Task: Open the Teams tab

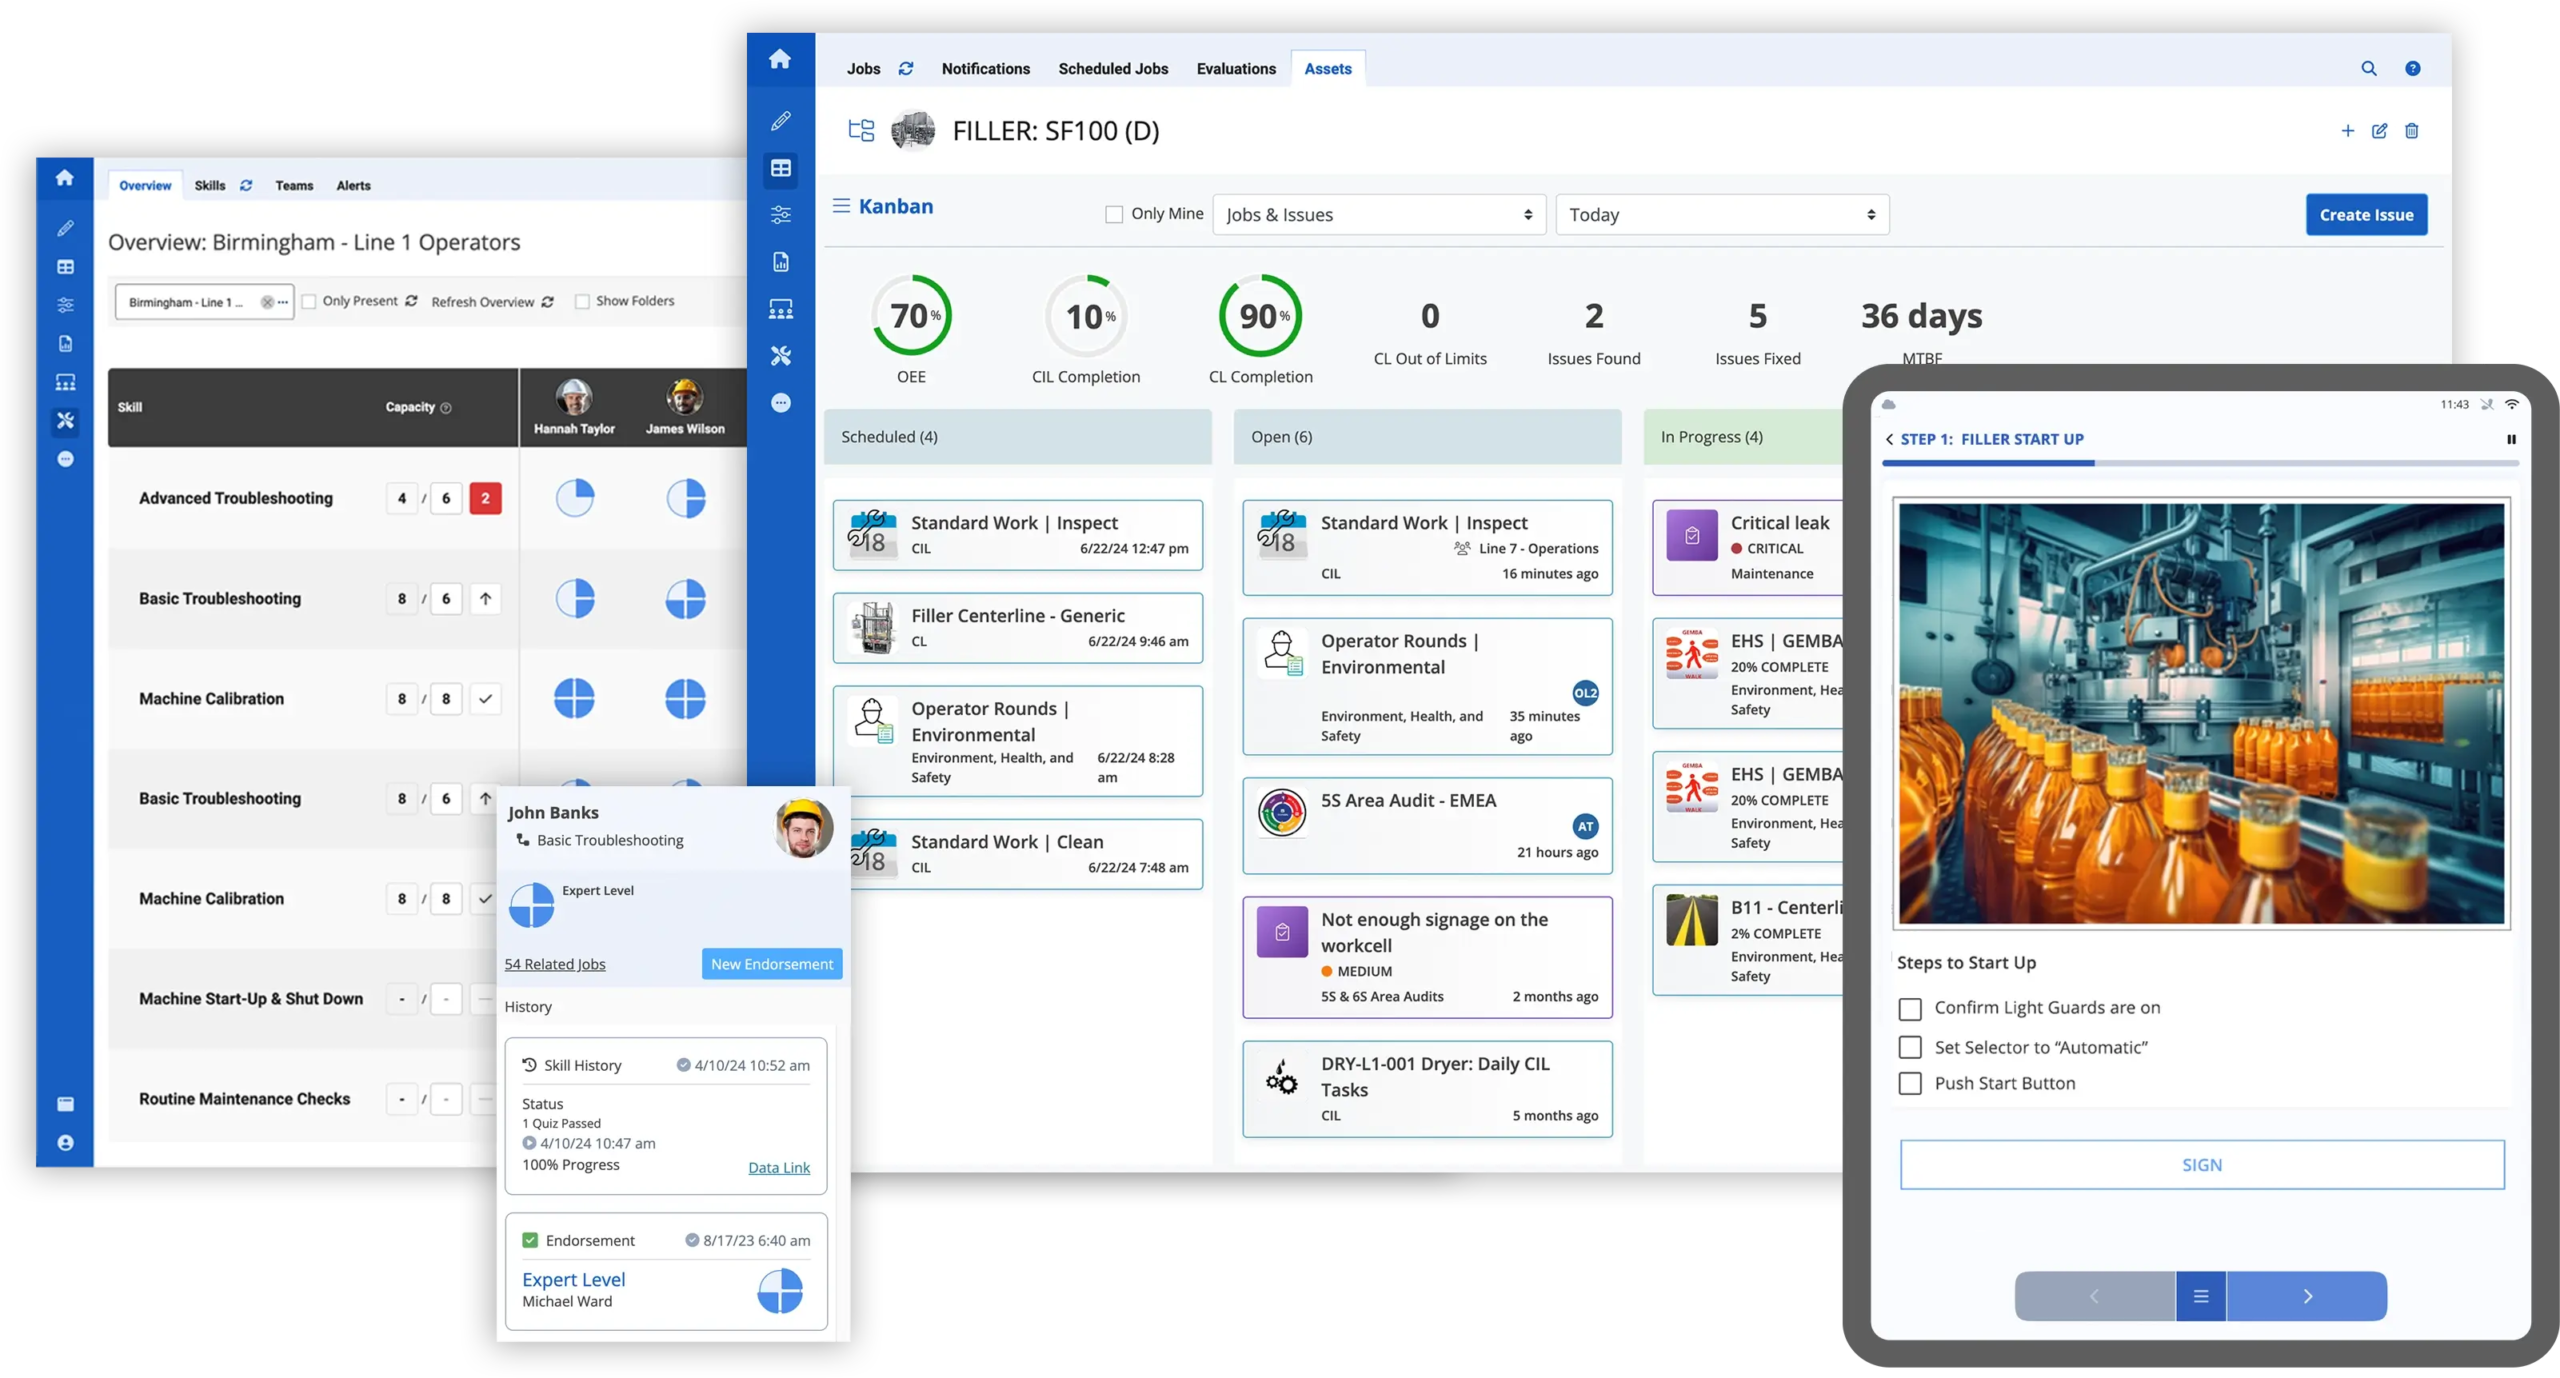Action: (294, 185)
